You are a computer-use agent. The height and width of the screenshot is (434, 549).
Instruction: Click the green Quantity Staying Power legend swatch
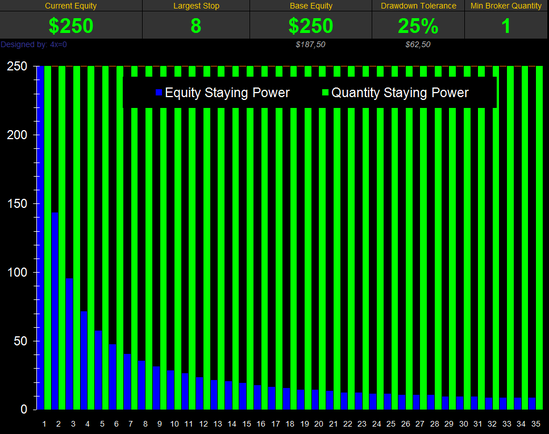click(325, 93)
